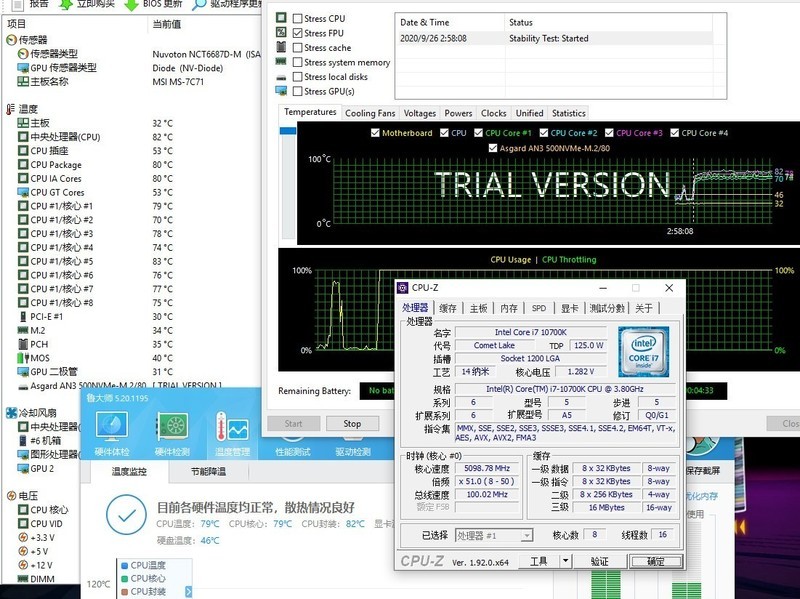Click the driver update magnifier icon
This screenshot has height=599, width=800.
point(199,5)
